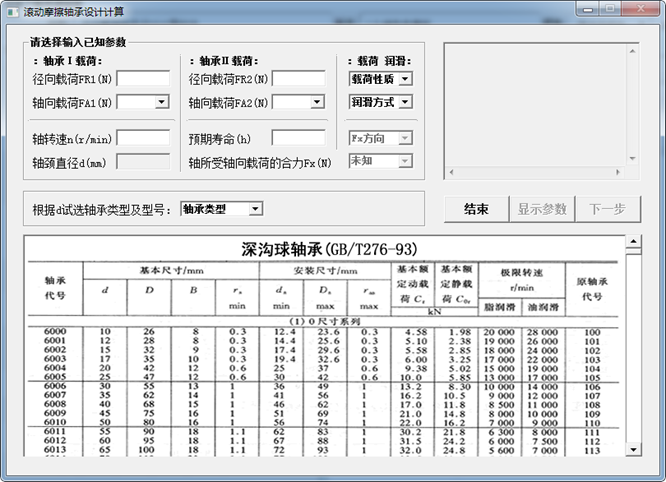Click the (1) 0 尺寸系列 row label

point(325,321)
